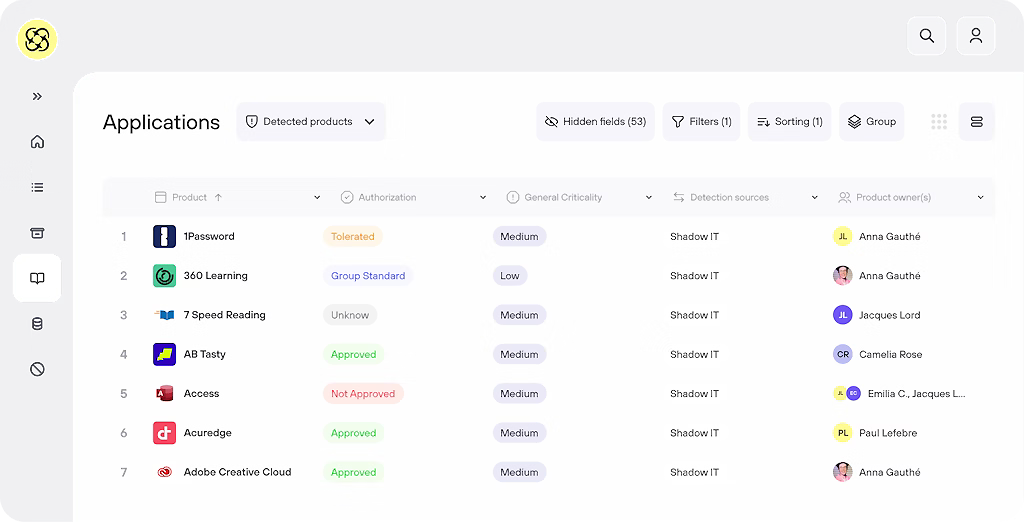Click the Tolerated authorization tag
This screenshot has height=522, width=1024.
(x=353, y=237)
